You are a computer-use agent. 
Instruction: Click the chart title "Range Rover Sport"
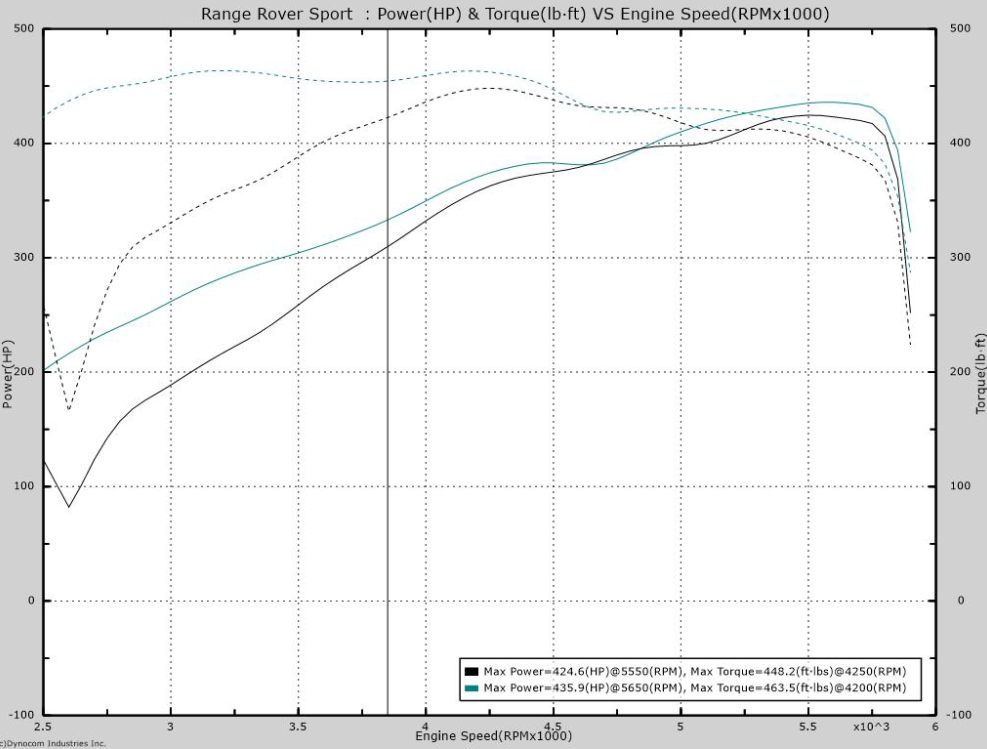[276, 14]
